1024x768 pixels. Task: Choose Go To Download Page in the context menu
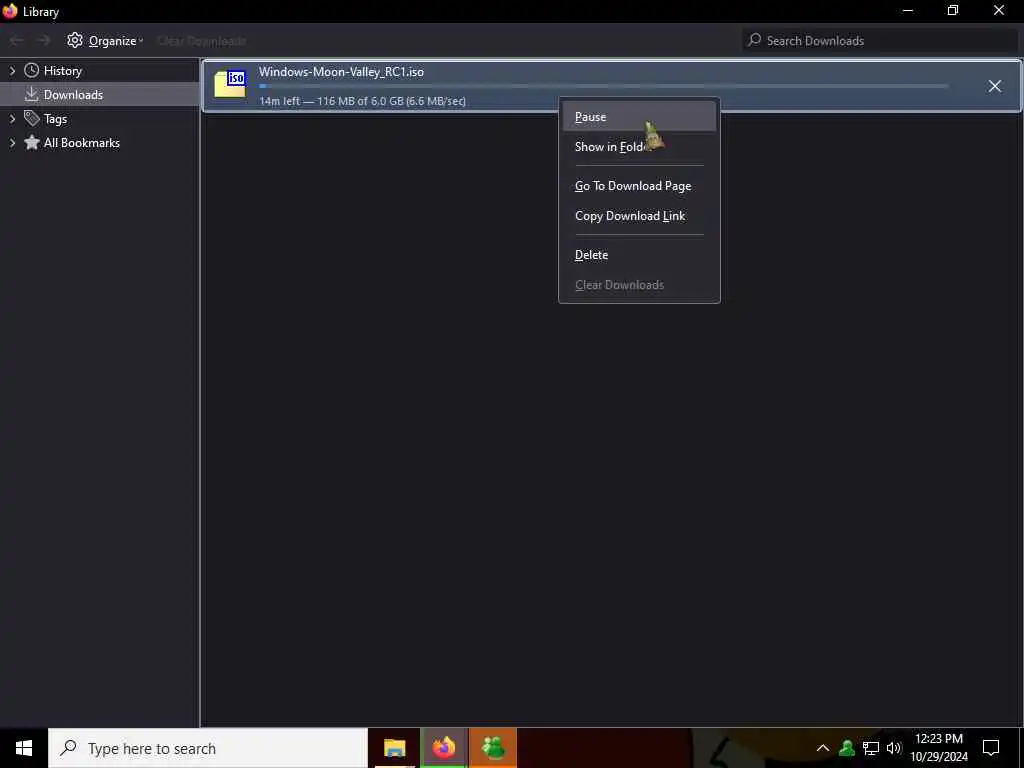point(639,186)
